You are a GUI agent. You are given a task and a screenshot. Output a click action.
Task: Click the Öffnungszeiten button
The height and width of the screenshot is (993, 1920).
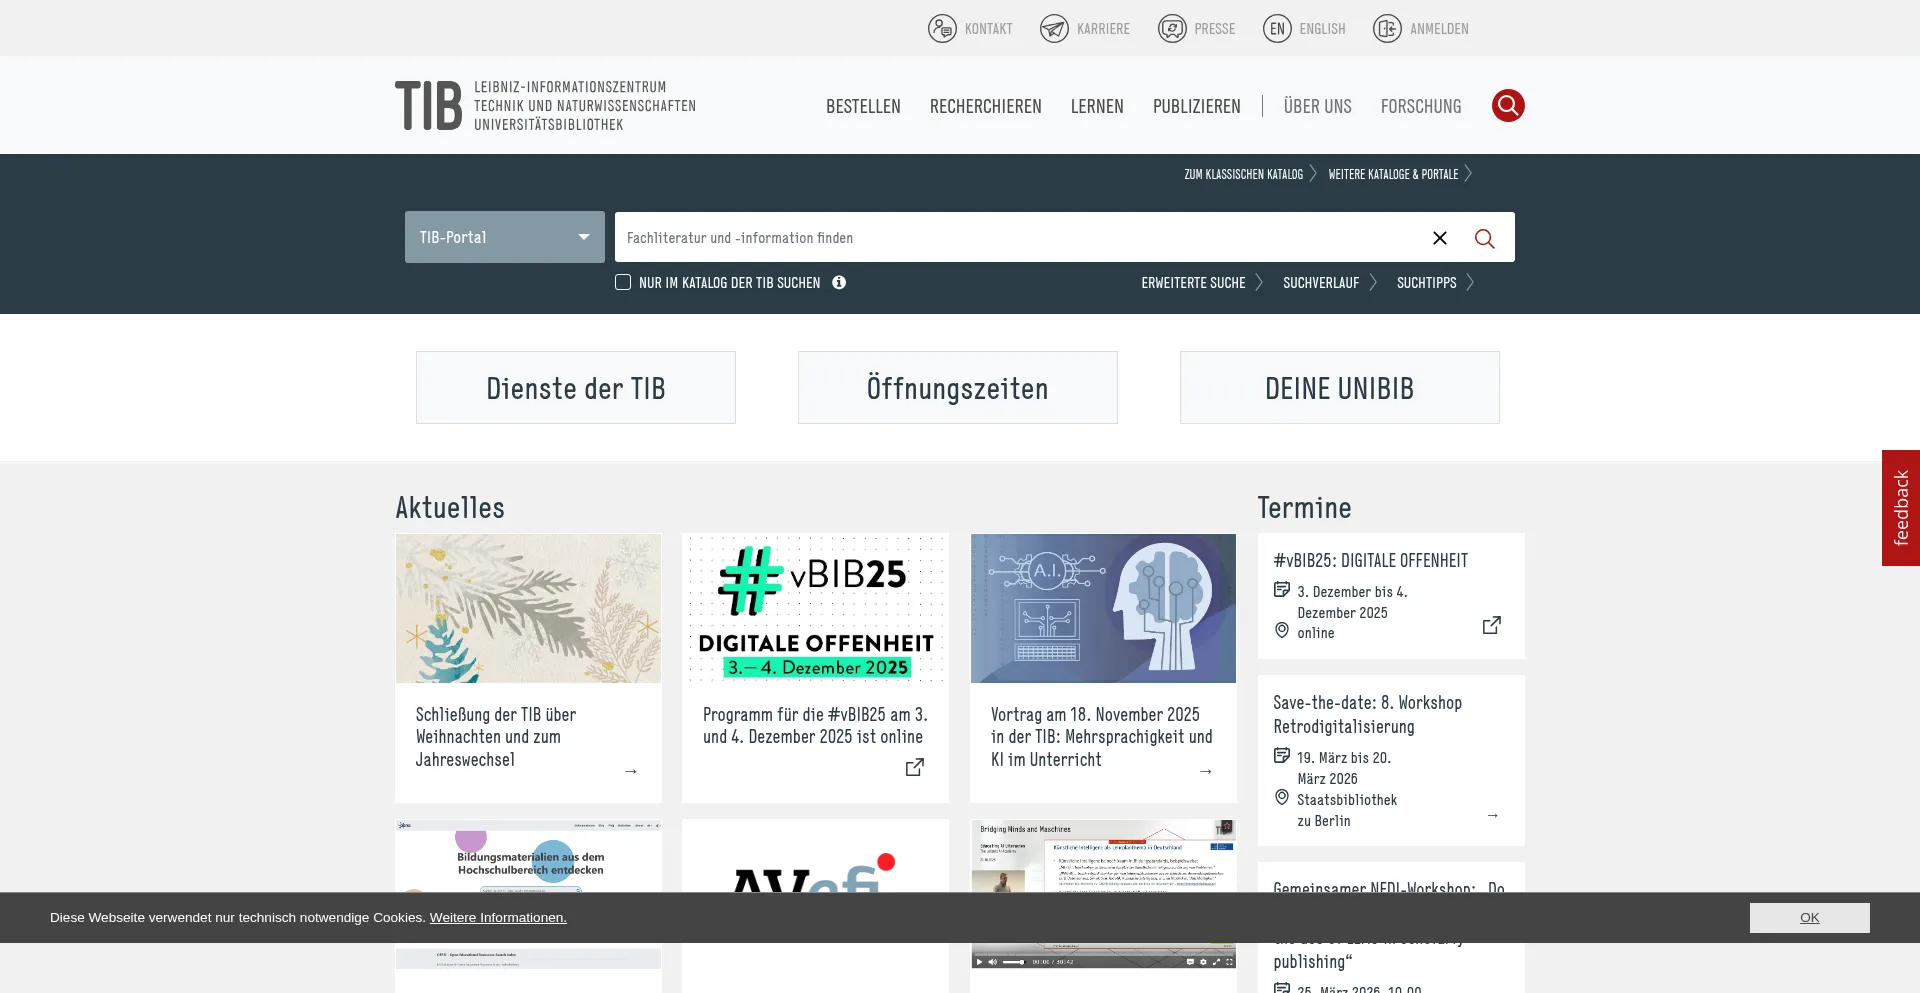(957, 388)
